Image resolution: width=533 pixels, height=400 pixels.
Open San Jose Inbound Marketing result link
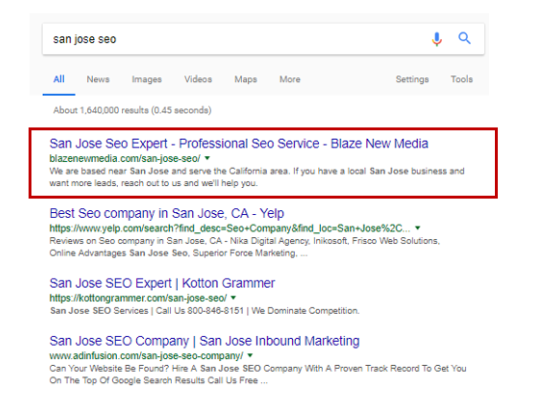coord(204,341)
